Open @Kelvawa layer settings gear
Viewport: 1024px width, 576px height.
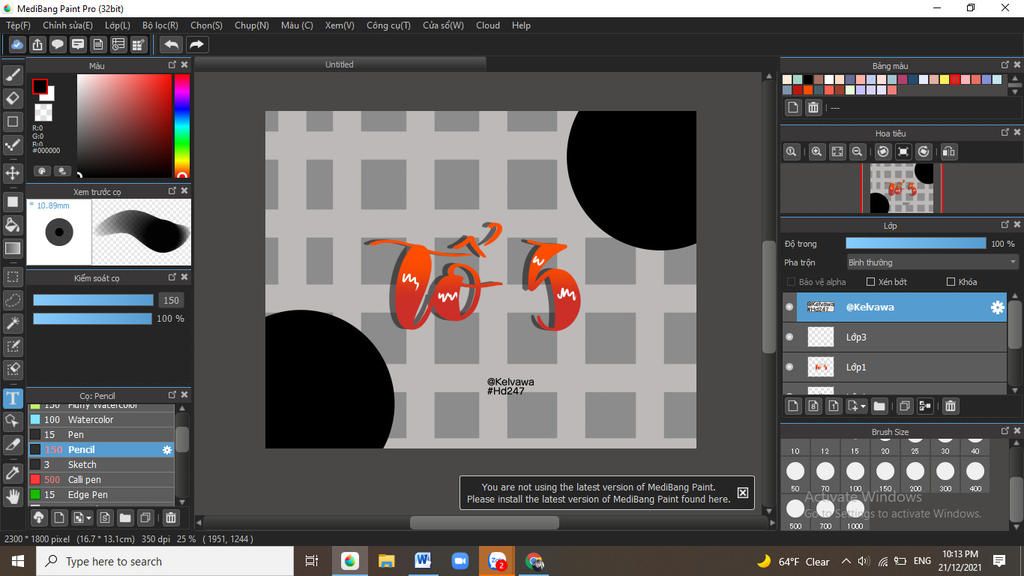click(997, 307)
